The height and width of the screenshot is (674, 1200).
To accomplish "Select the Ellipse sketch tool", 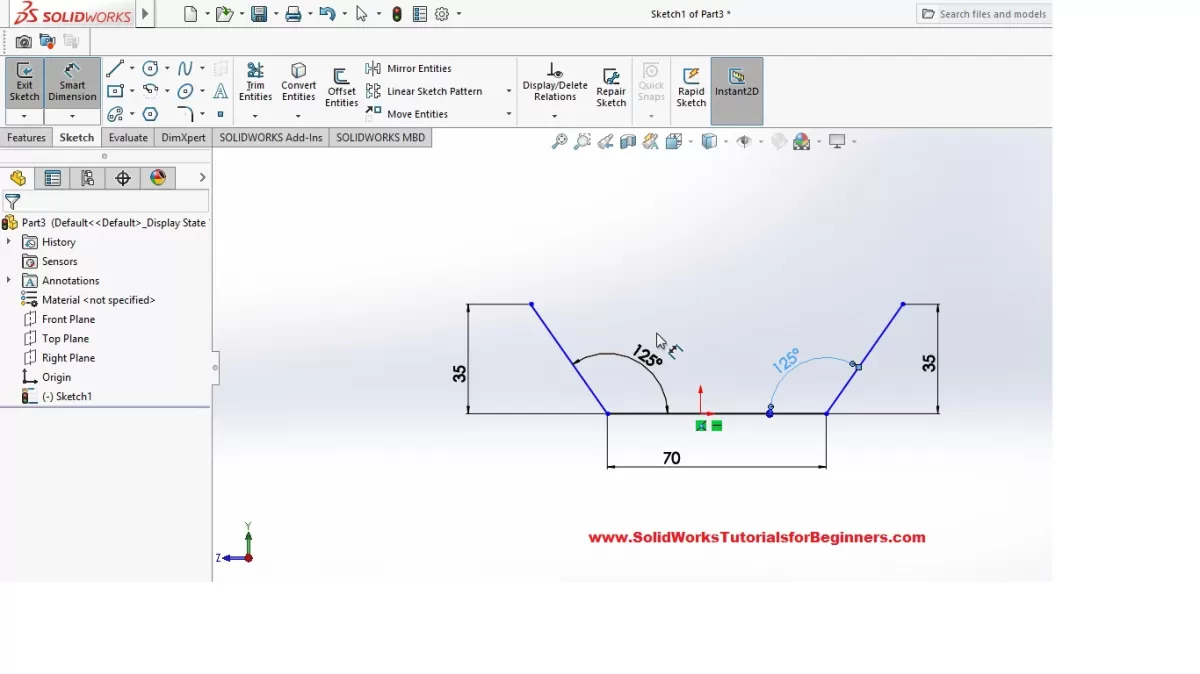I will [185, 92].
